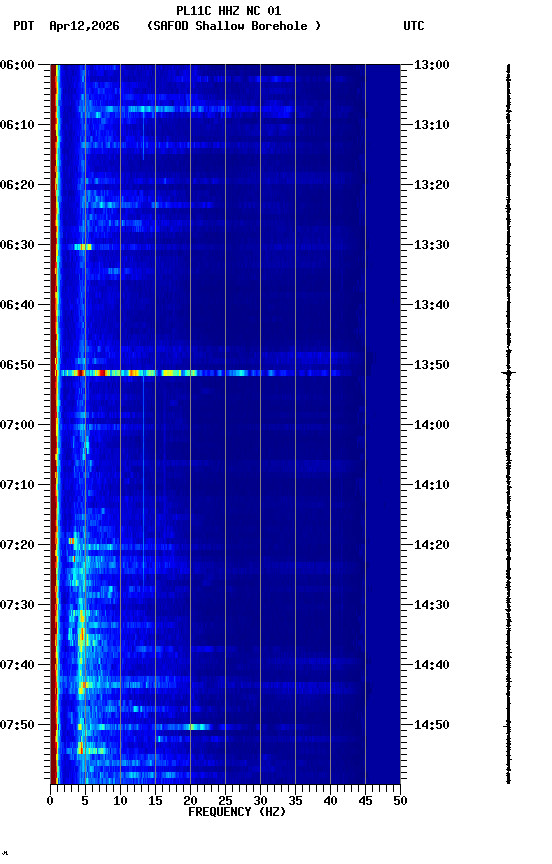Click the 14:30 UTC time label
Screen dimensions: 552x864
tap(432, 605)
